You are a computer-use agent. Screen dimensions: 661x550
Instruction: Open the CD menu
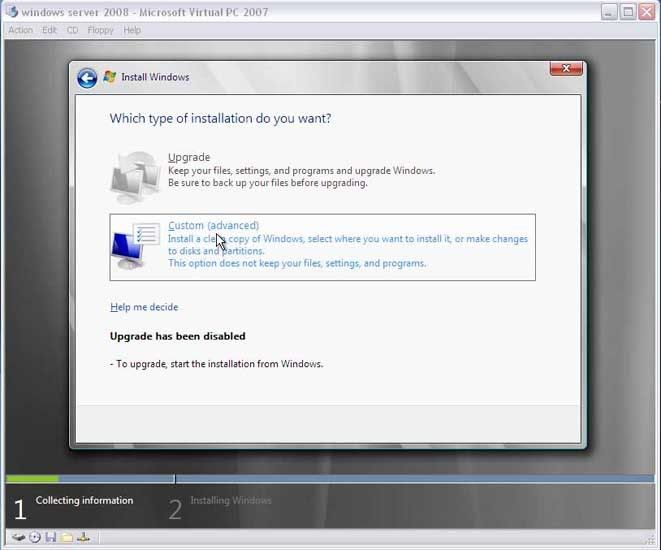pyautogui.click(x=73, y=30)
